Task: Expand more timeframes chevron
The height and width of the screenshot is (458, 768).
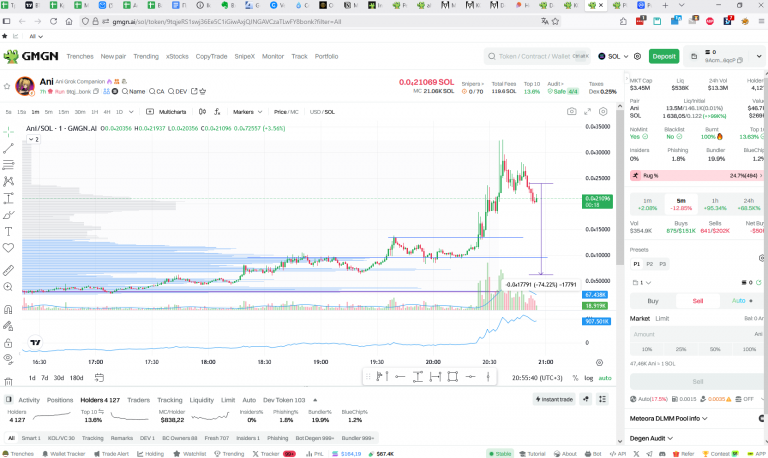Action: [131, 112]
